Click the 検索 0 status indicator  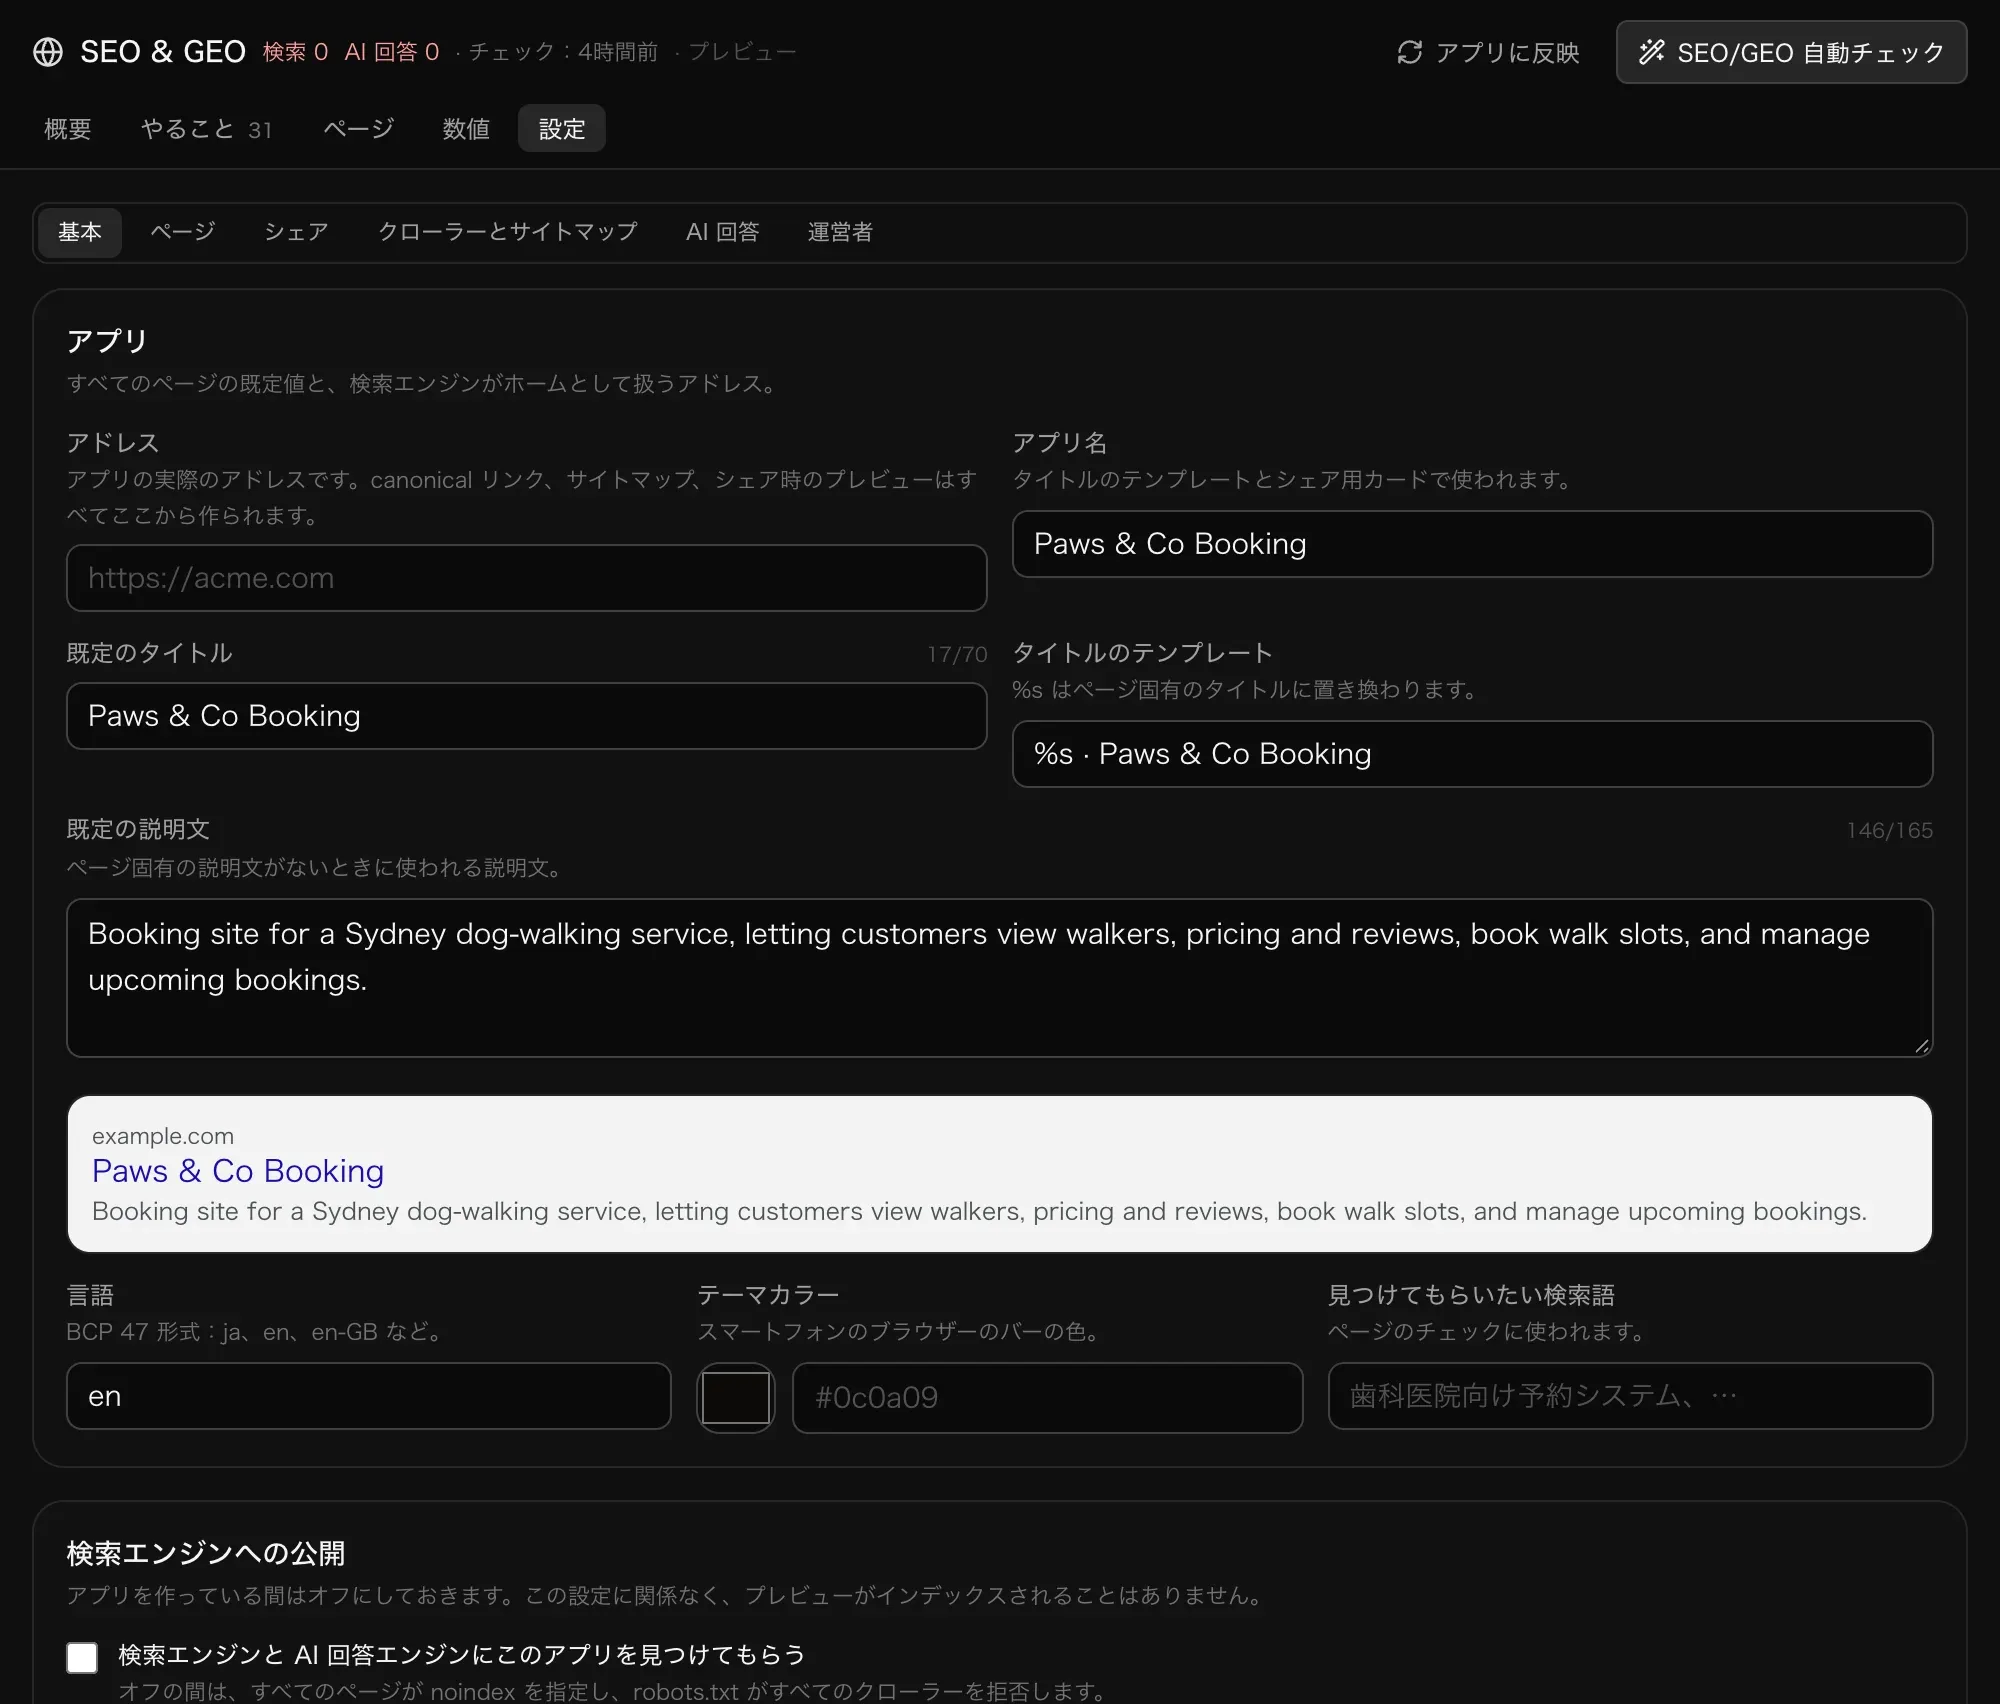pyautogui.click(x=295, y=52)
